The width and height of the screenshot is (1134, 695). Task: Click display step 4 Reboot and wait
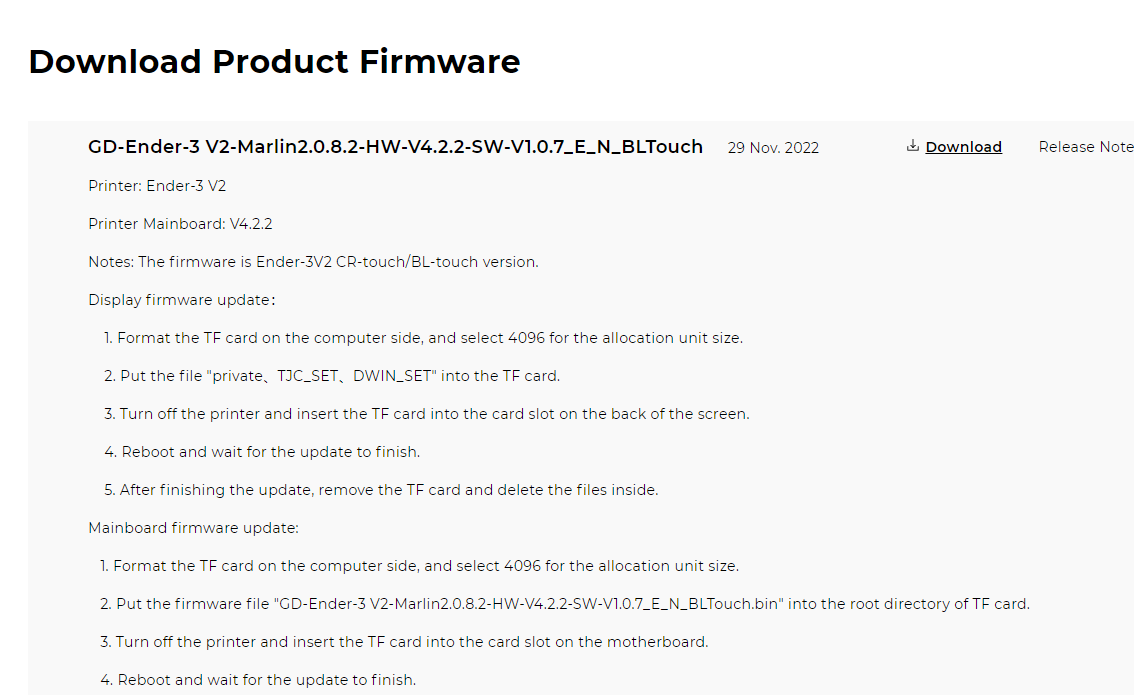262,452
